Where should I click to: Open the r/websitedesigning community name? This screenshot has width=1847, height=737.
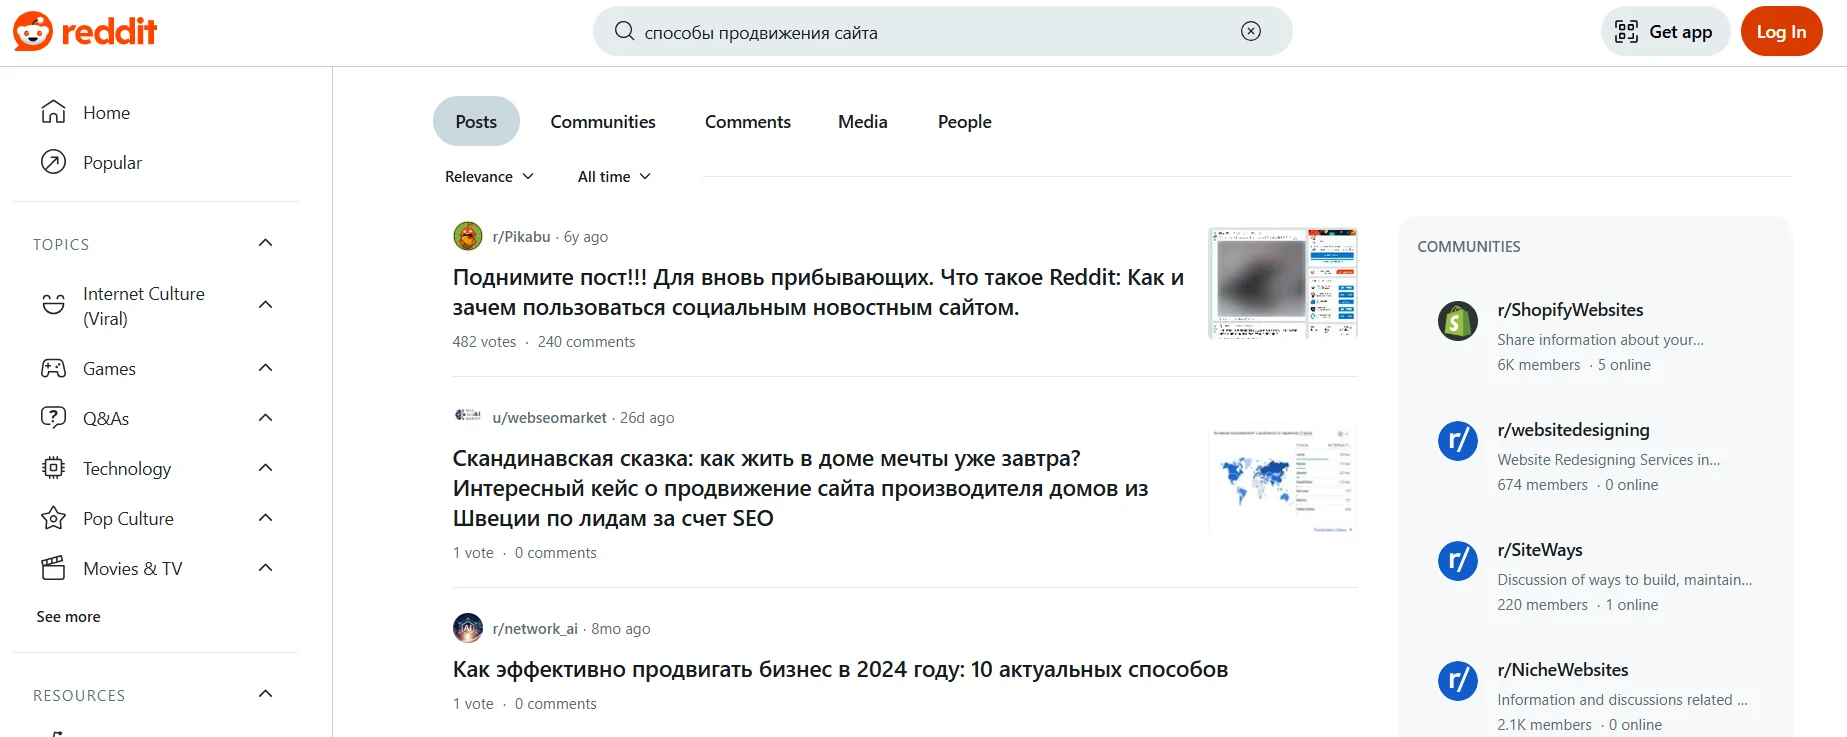pyautogui.click(x=1573, y=430)
